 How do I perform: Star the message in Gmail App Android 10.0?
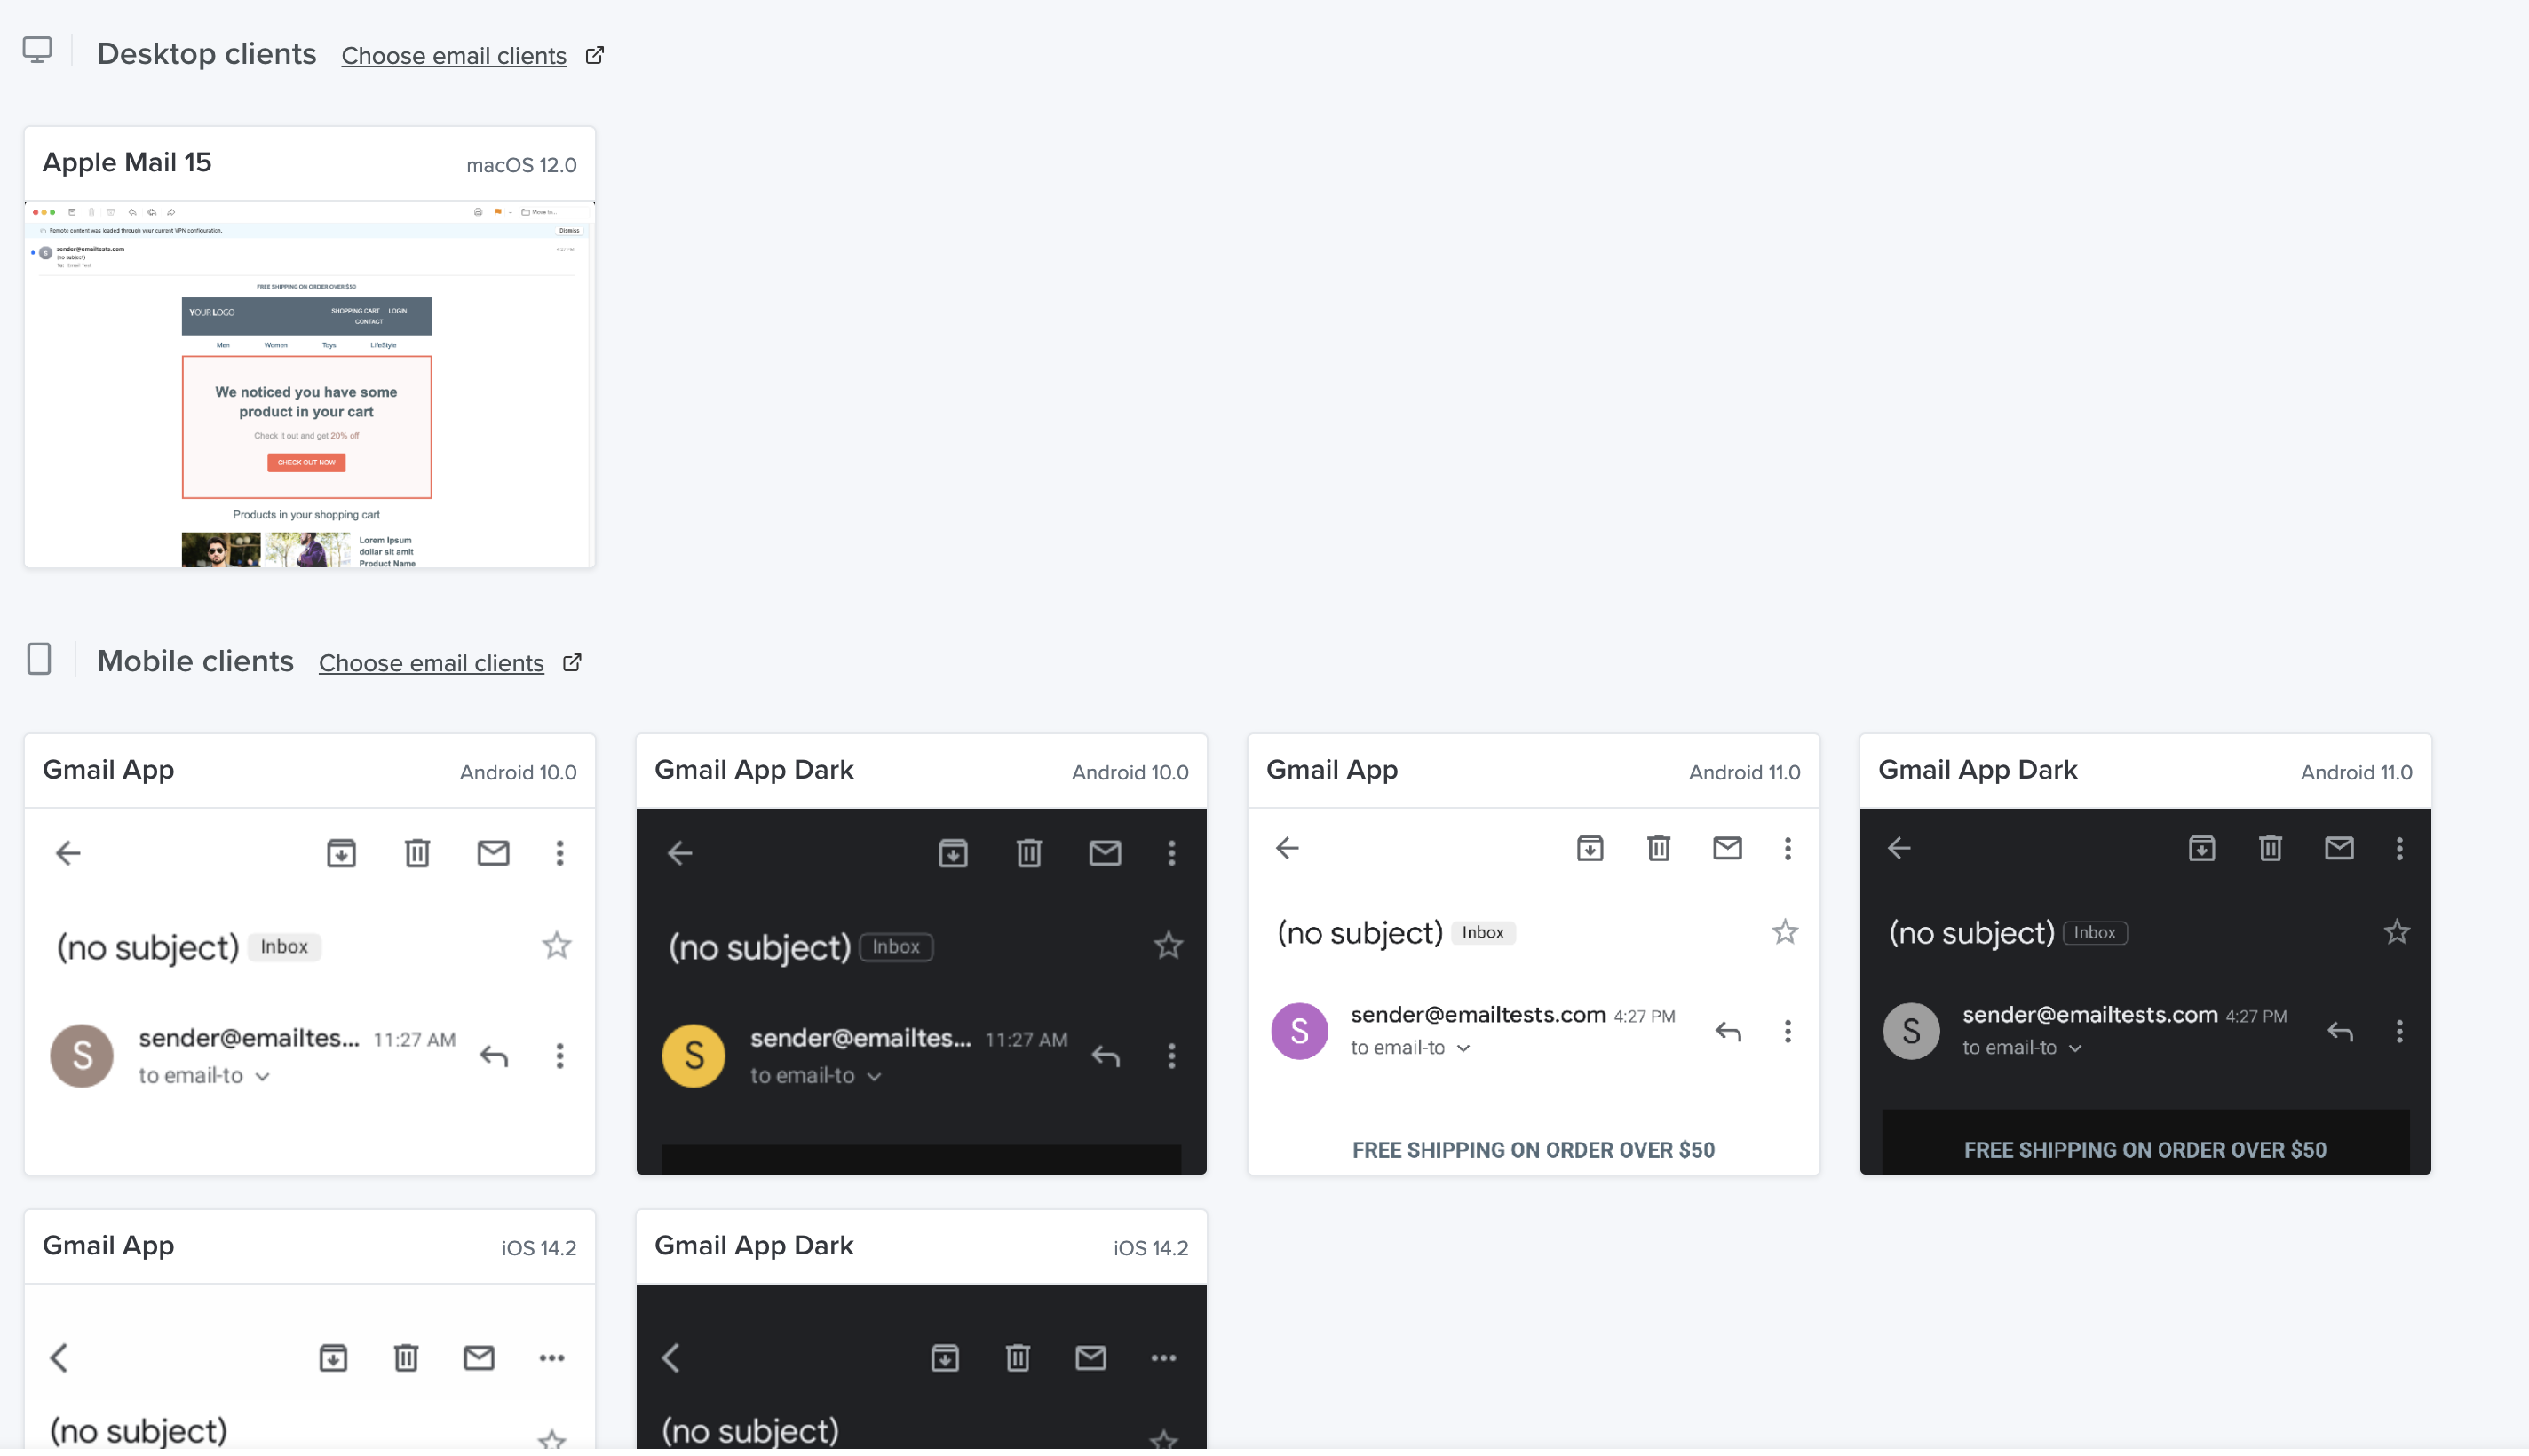(x=556, y=944)
